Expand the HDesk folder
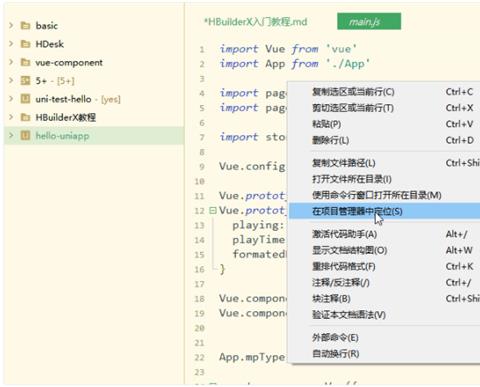 coord(11,44)
